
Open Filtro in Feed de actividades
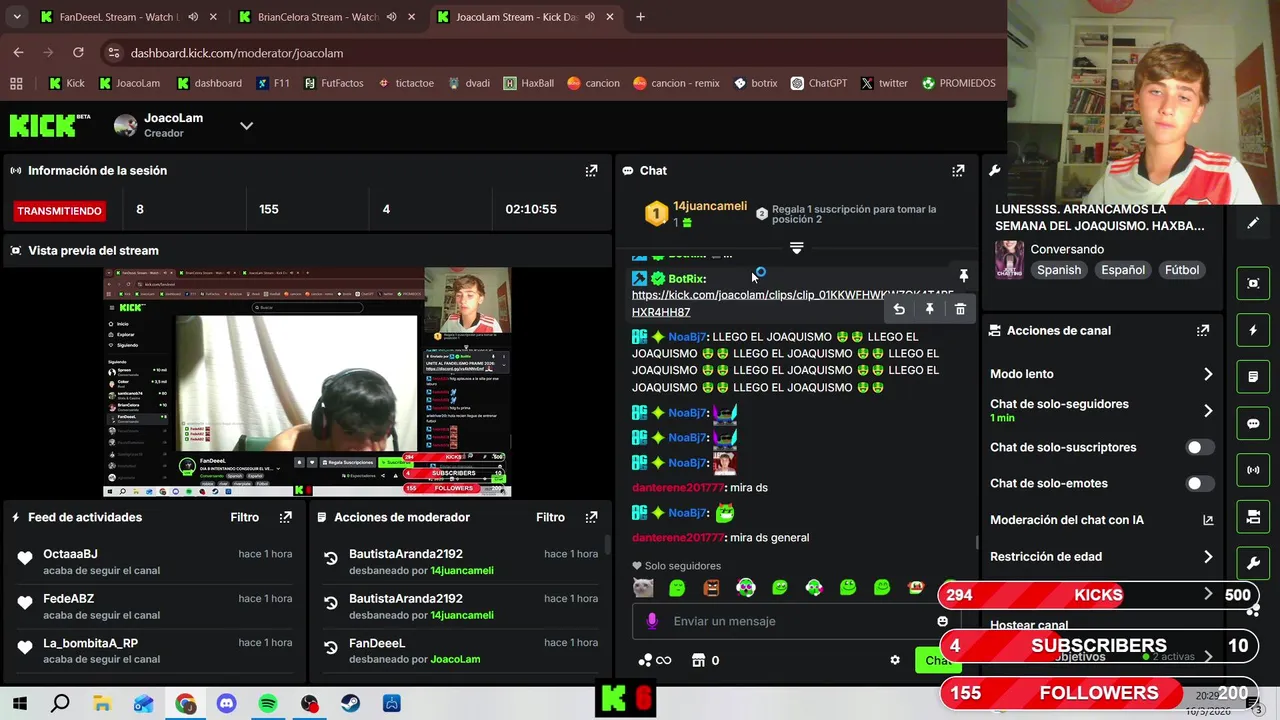tap(244, 517)
